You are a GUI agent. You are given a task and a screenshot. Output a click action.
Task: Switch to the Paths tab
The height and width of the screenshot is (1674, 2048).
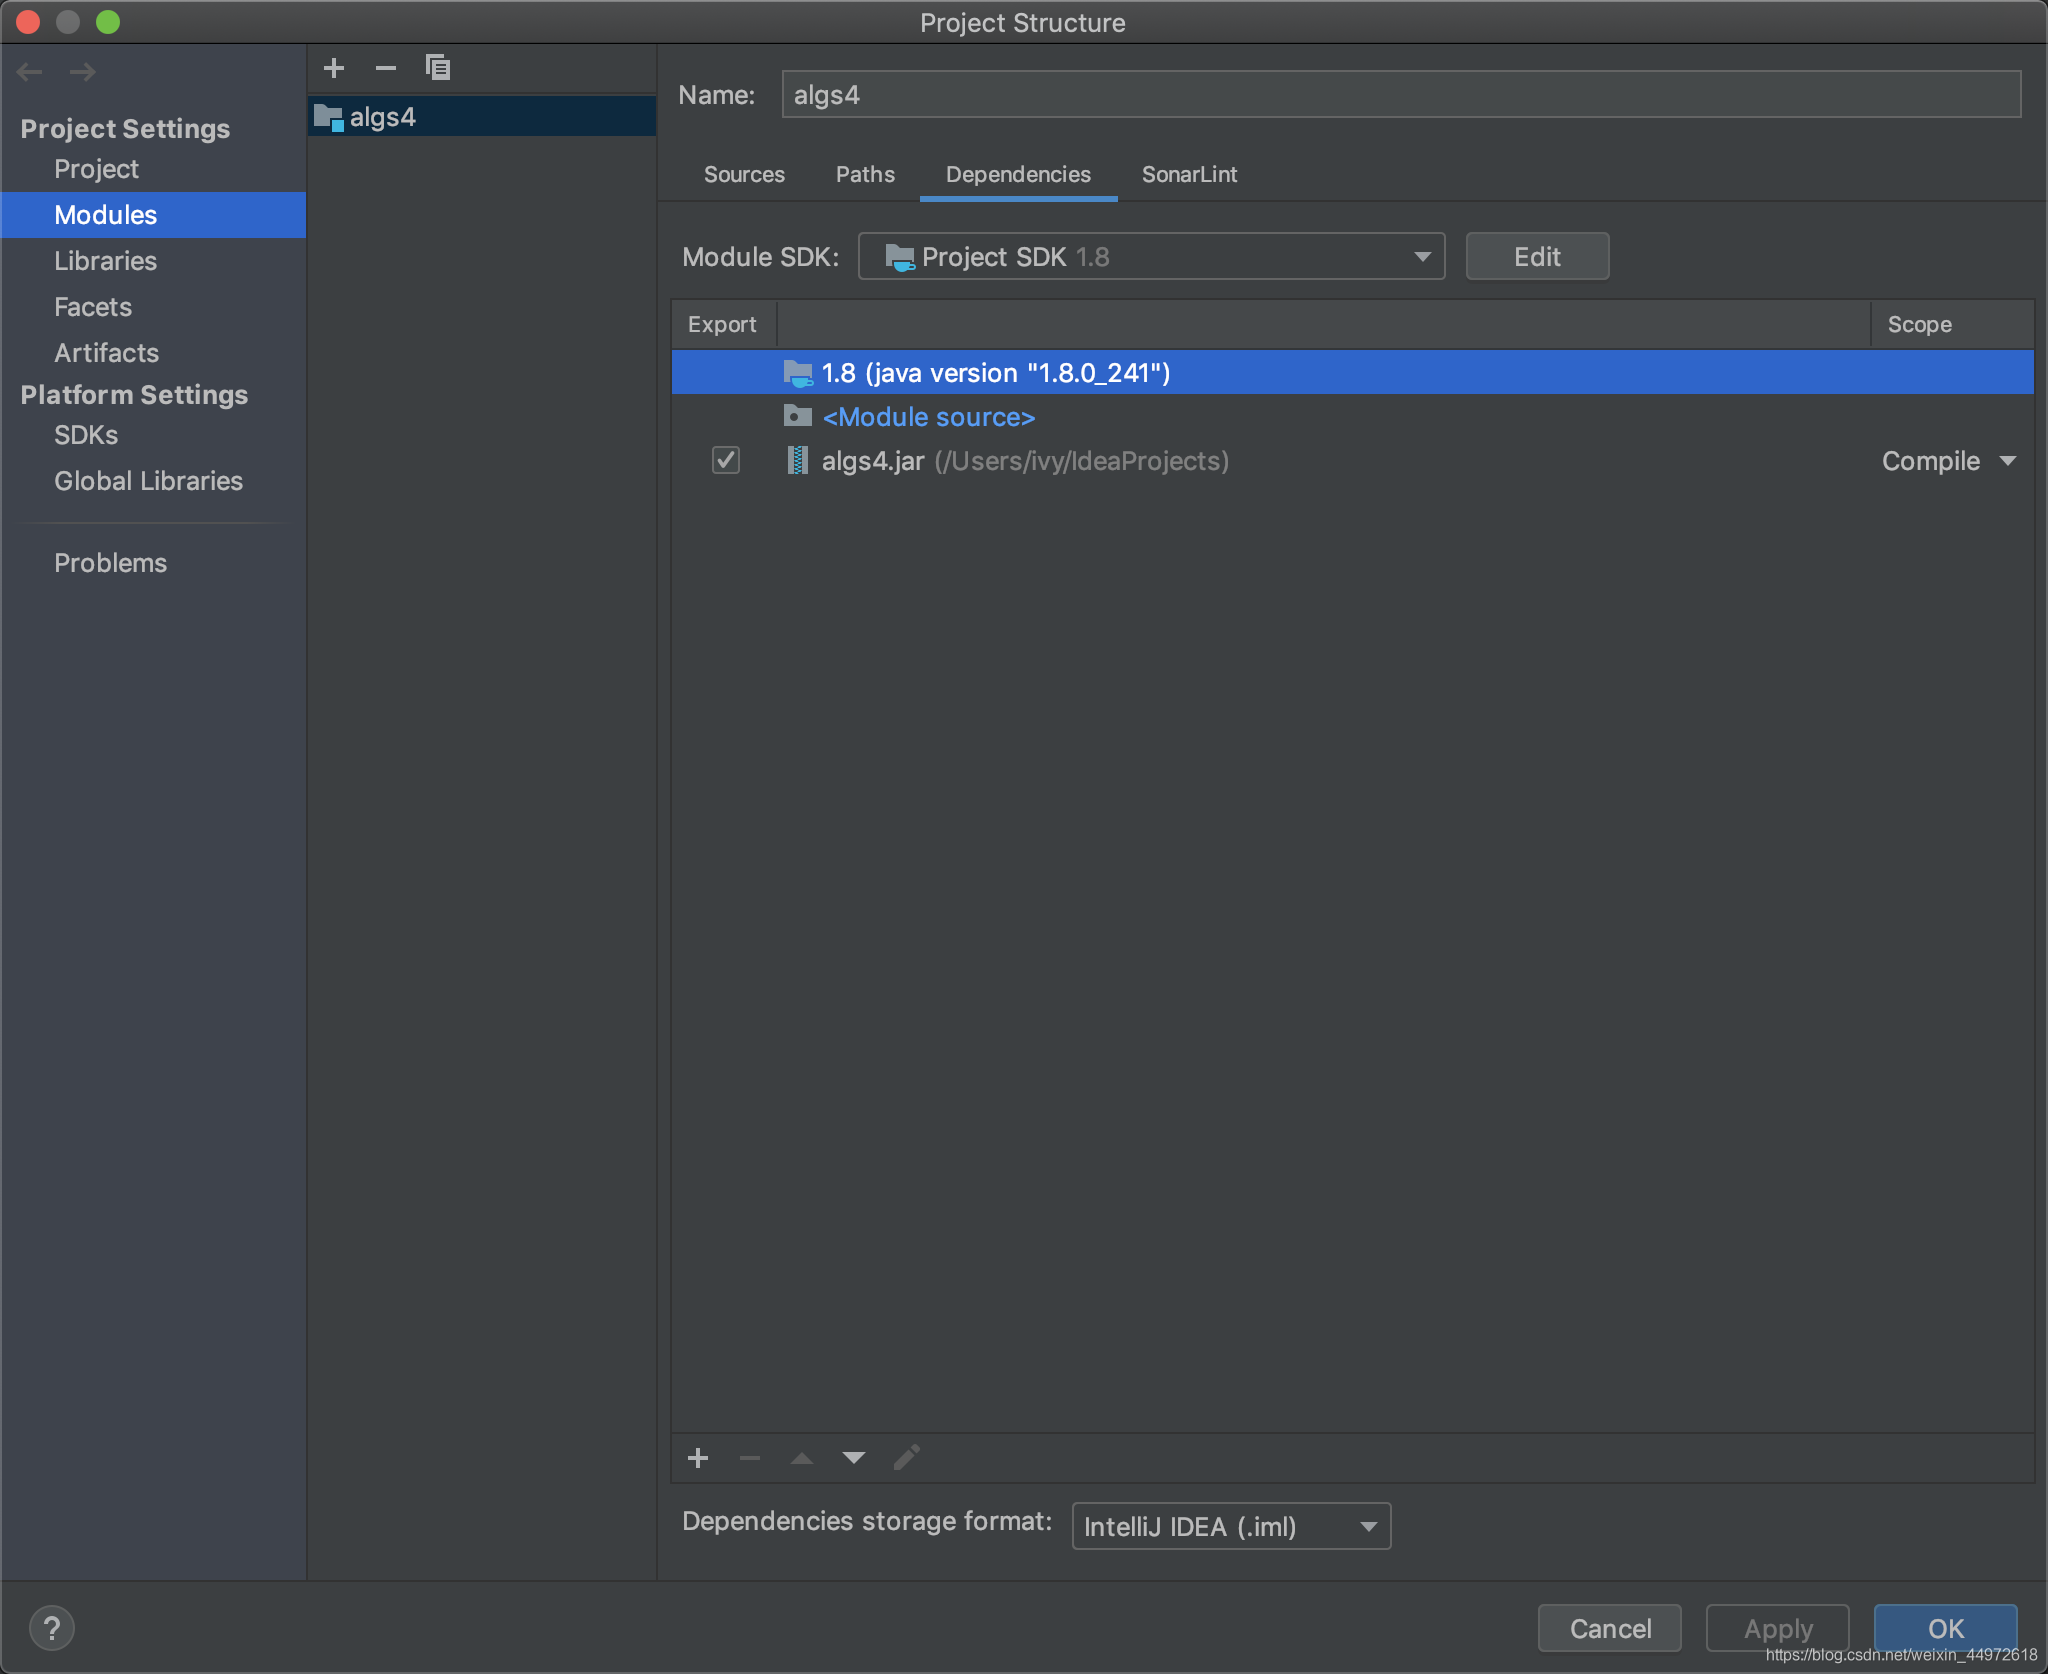(865, 174)
